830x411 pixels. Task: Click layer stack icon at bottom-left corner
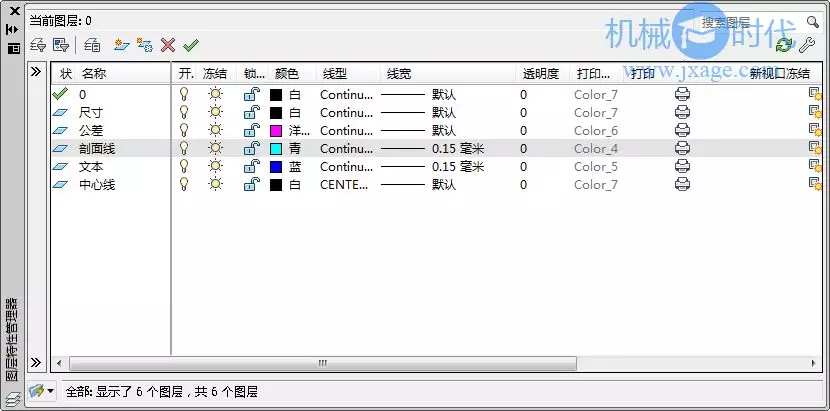point(13,398)
